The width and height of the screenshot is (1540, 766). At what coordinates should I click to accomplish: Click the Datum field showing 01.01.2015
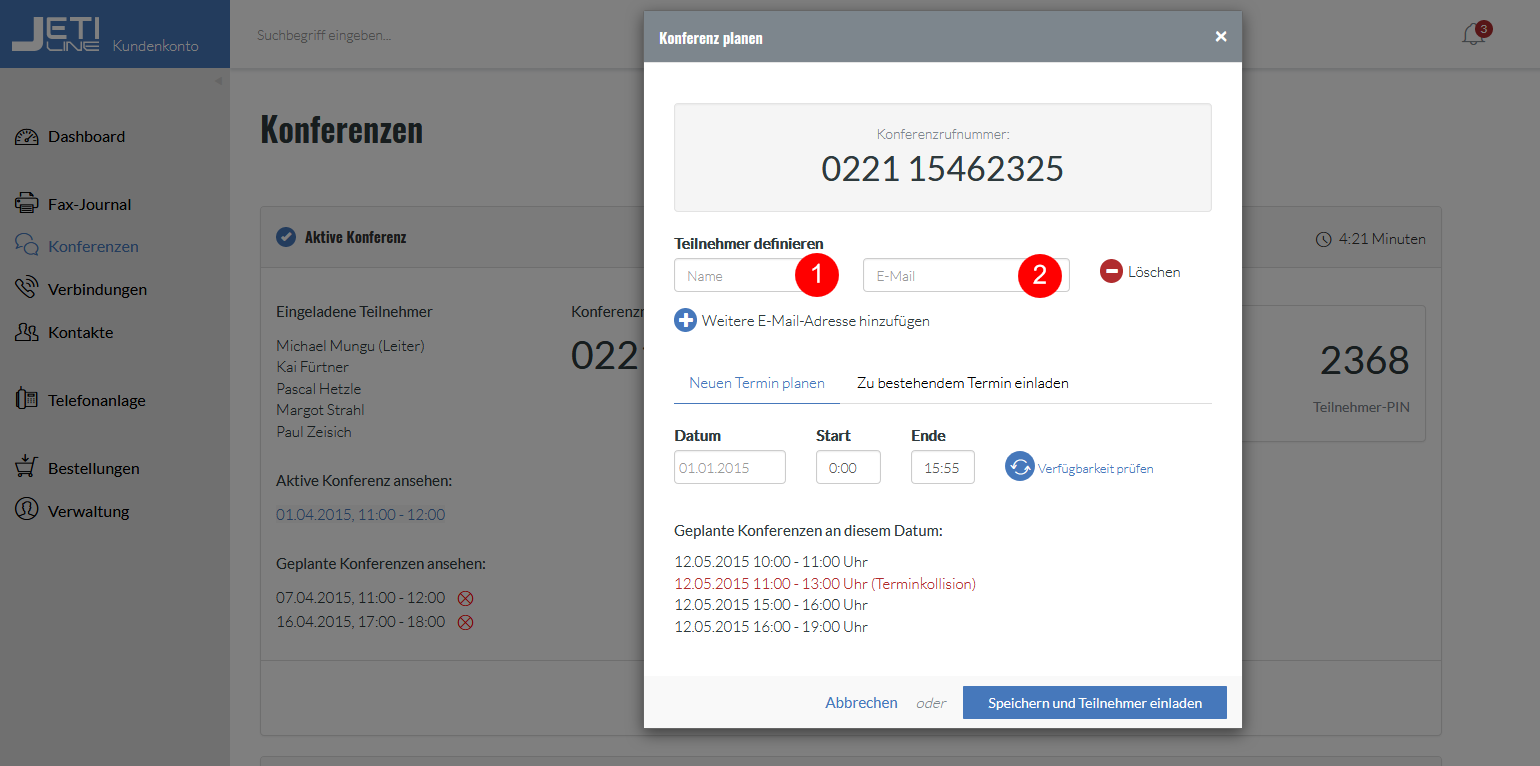pos(730,467)
